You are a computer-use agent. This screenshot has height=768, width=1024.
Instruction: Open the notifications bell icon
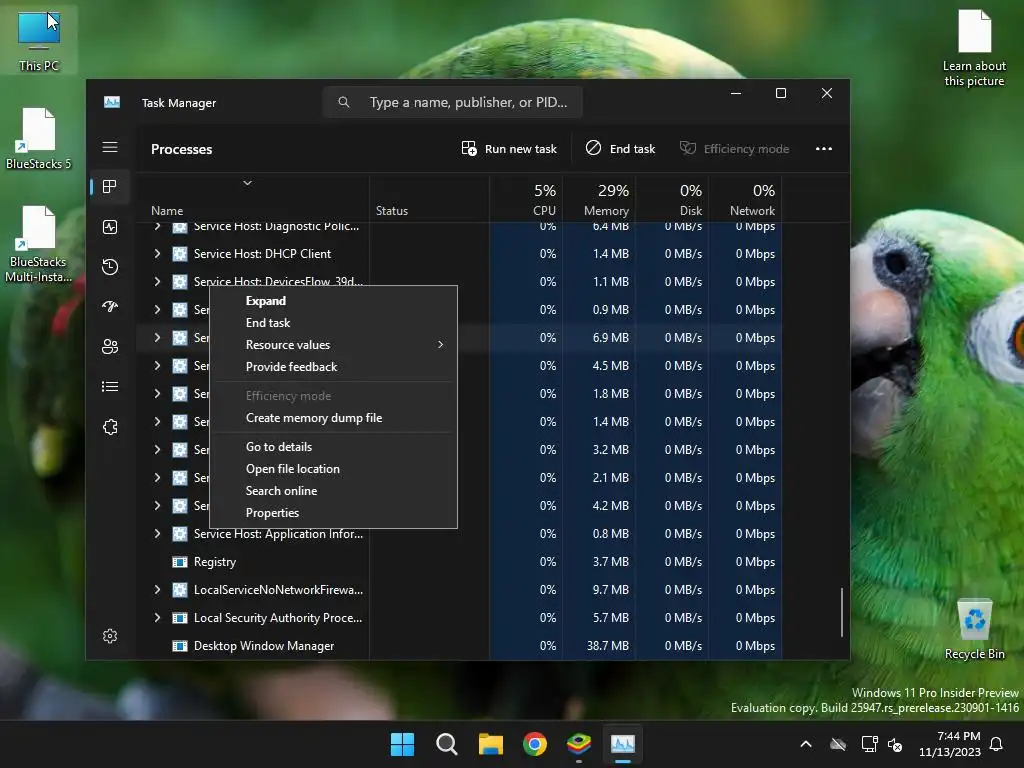[x=997, y=744]
